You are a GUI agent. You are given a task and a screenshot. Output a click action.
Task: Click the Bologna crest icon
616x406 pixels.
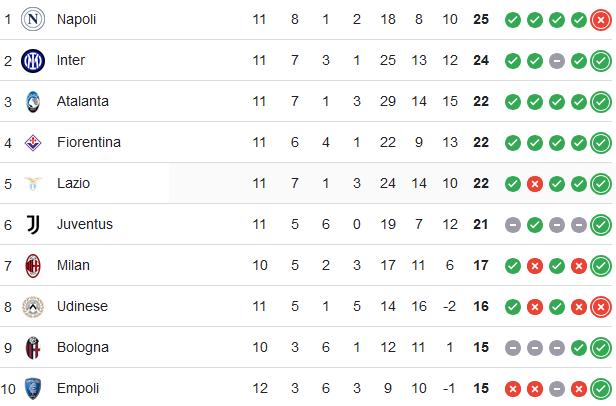pyautogui.click(x=33, y=348)
